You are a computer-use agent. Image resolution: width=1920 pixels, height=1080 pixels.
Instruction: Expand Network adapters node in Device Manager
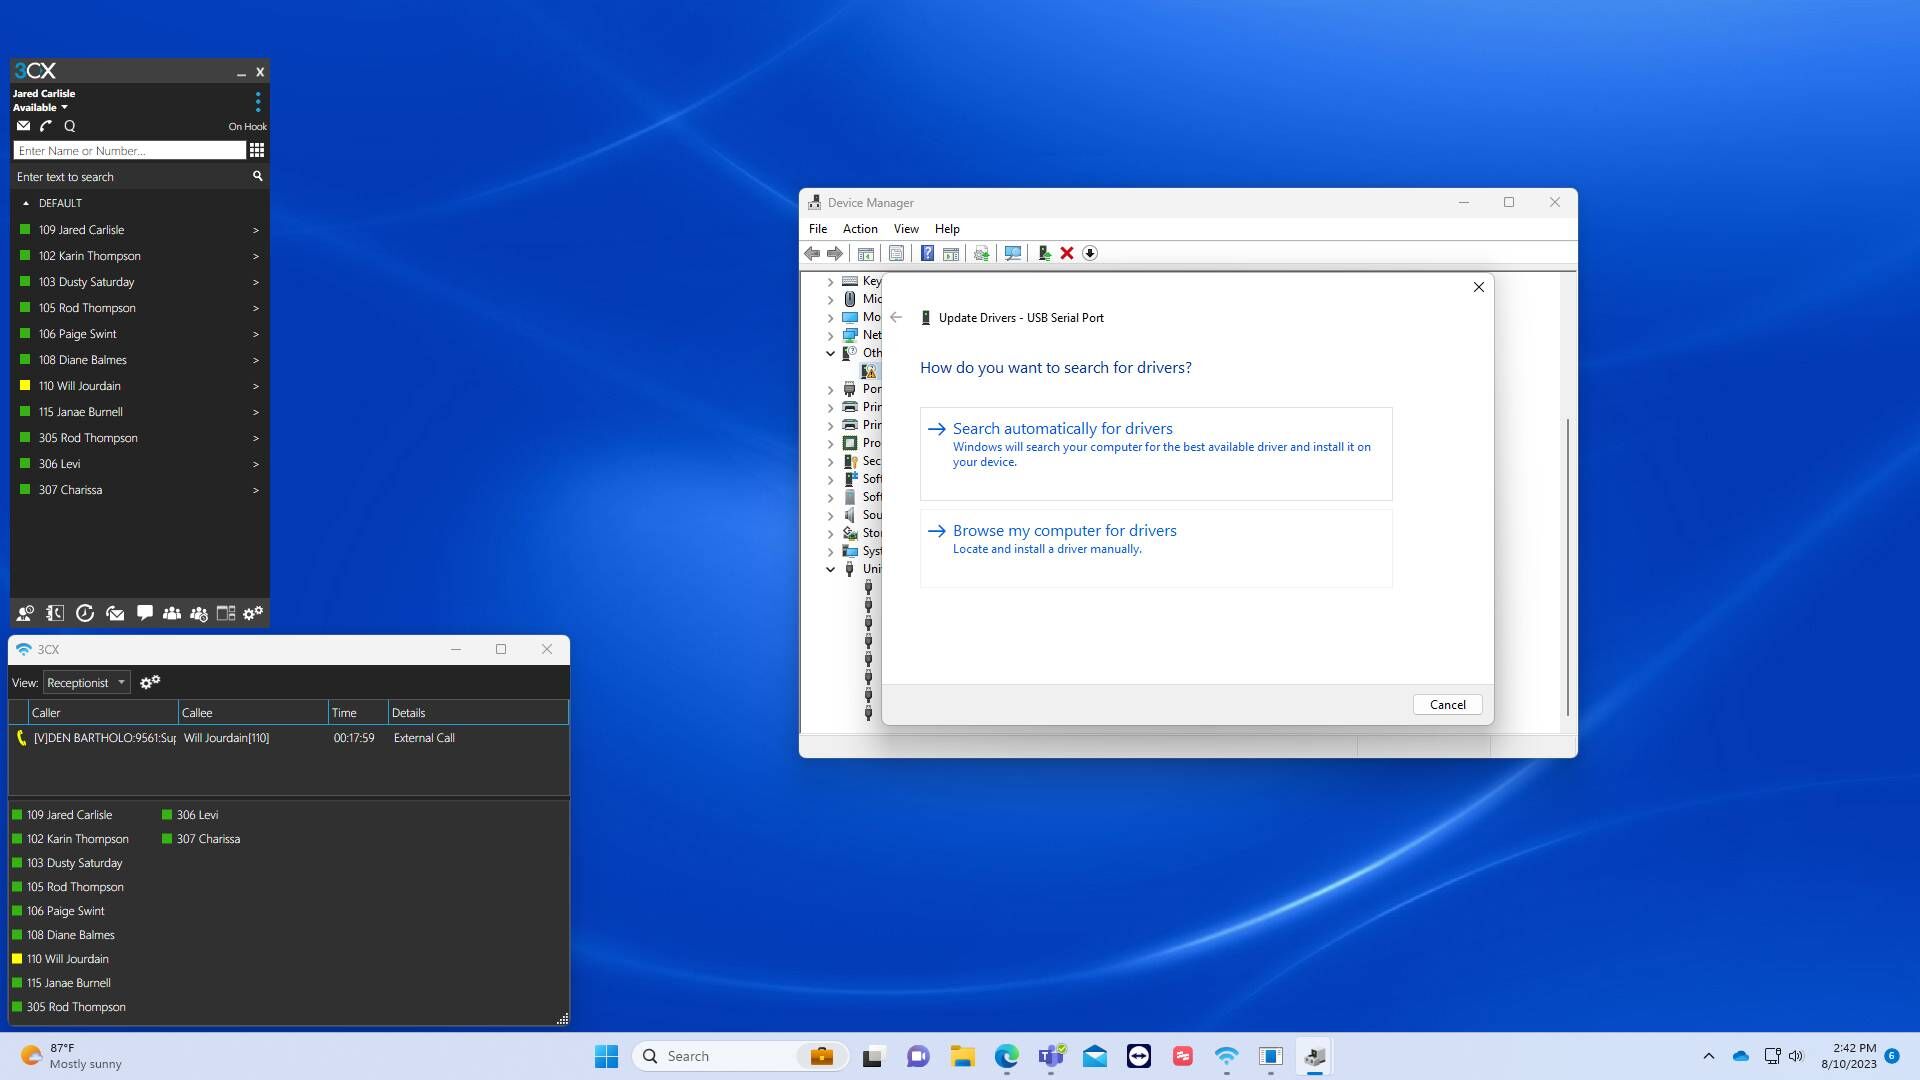[830, 336]
